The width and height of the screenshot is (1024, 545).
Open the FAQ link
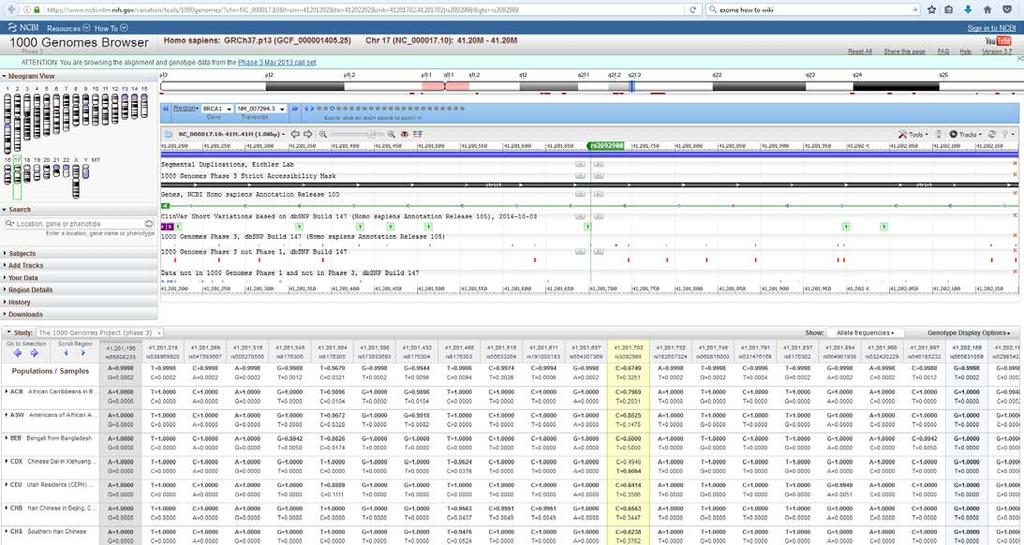(x=943, y=52)
